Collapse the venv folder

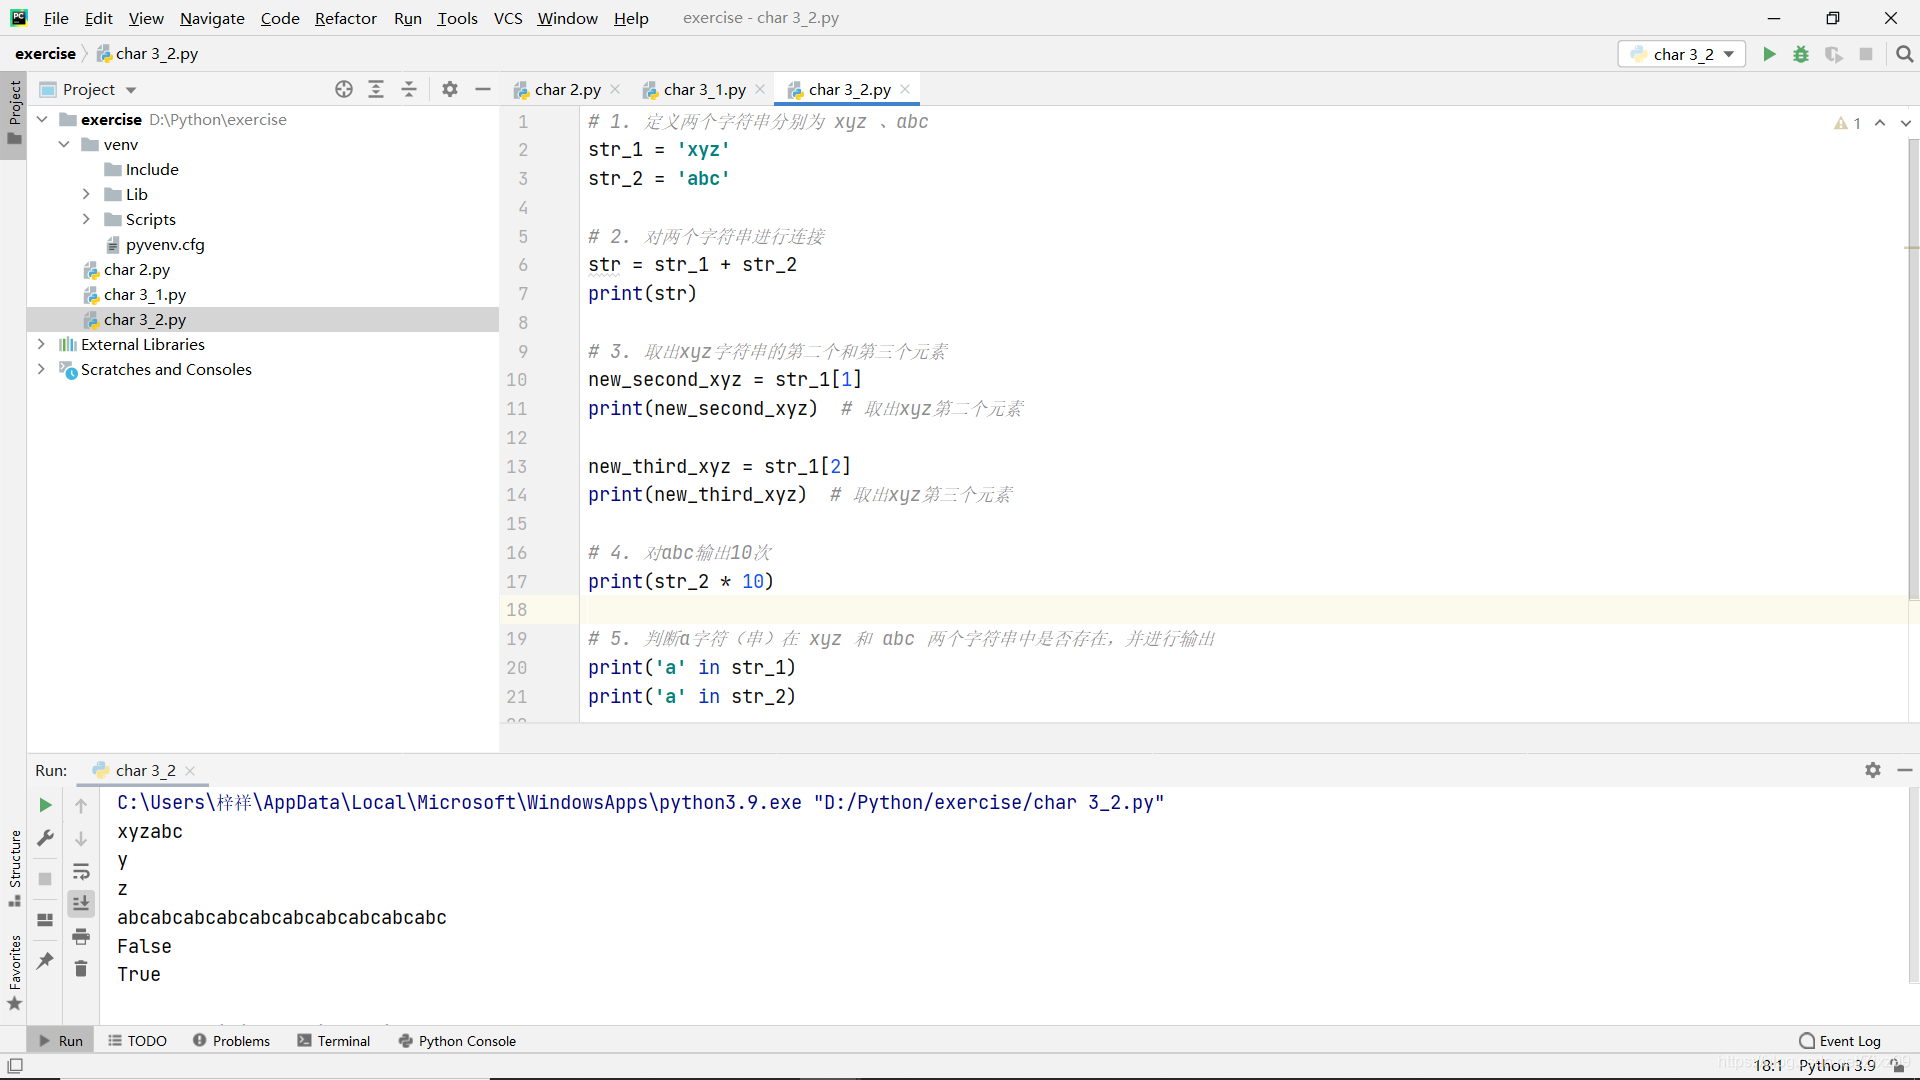64,144
